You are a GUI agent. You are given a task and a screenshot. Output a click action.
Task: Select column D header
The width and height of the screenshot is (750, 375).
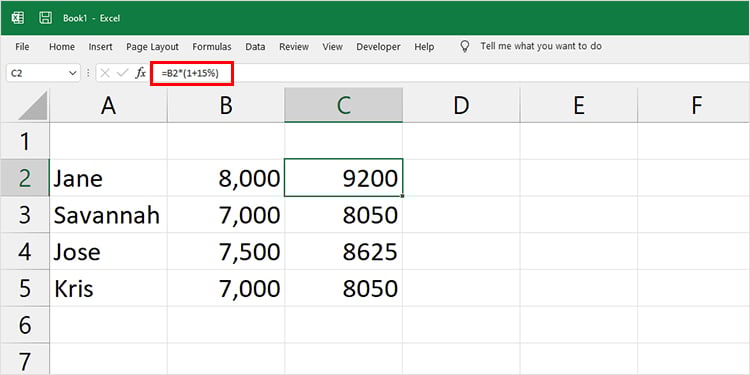[461, 106]
